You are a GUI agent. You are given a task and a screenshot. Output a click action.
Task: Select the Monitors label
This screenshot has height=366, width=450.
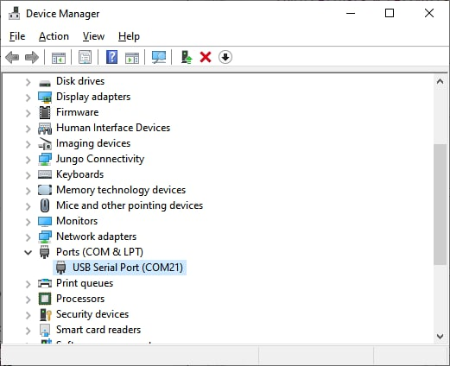[77, 221]
